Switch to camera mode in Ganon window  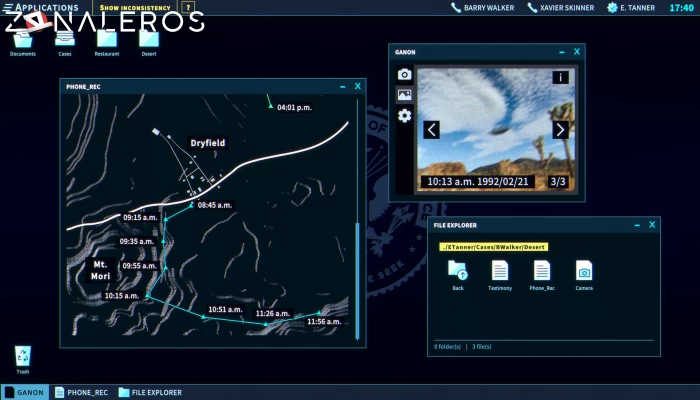coord(404,74)
